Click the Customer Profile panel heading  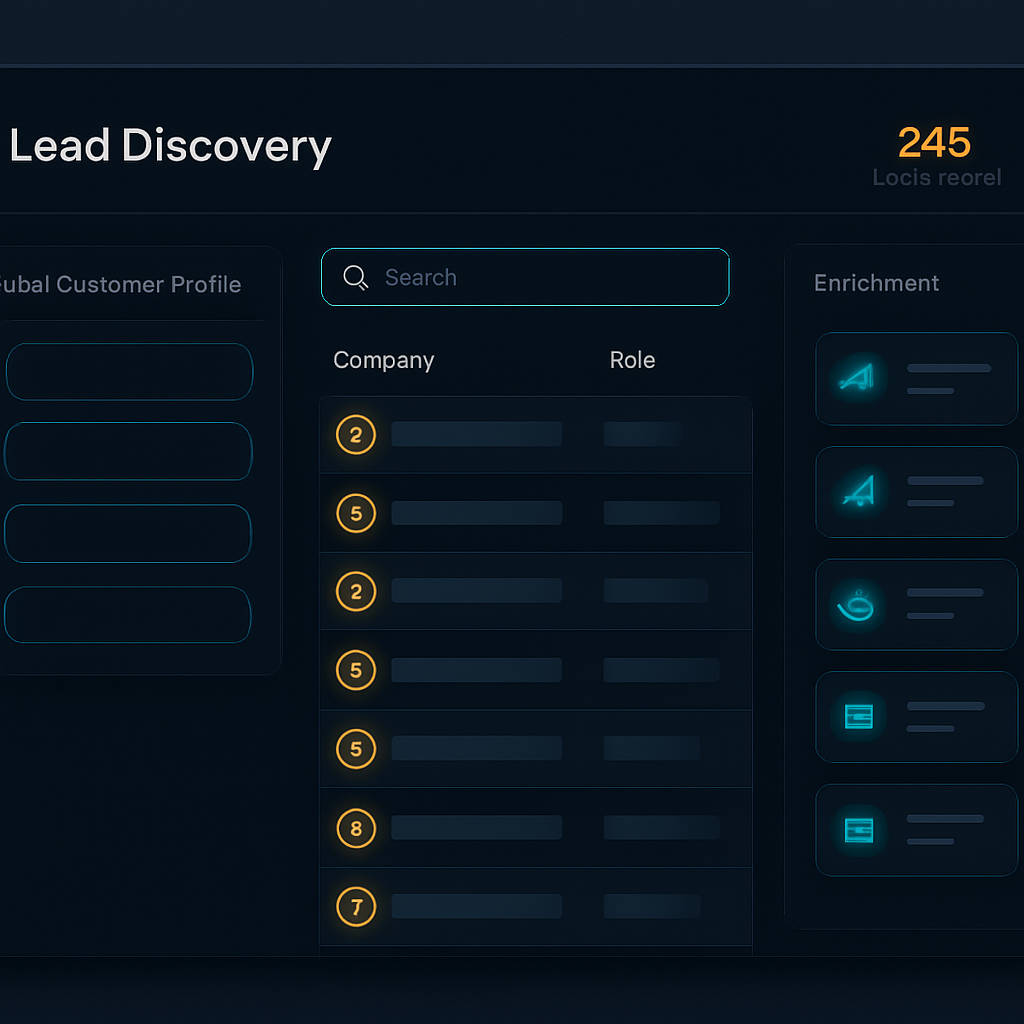click(120, 285)
